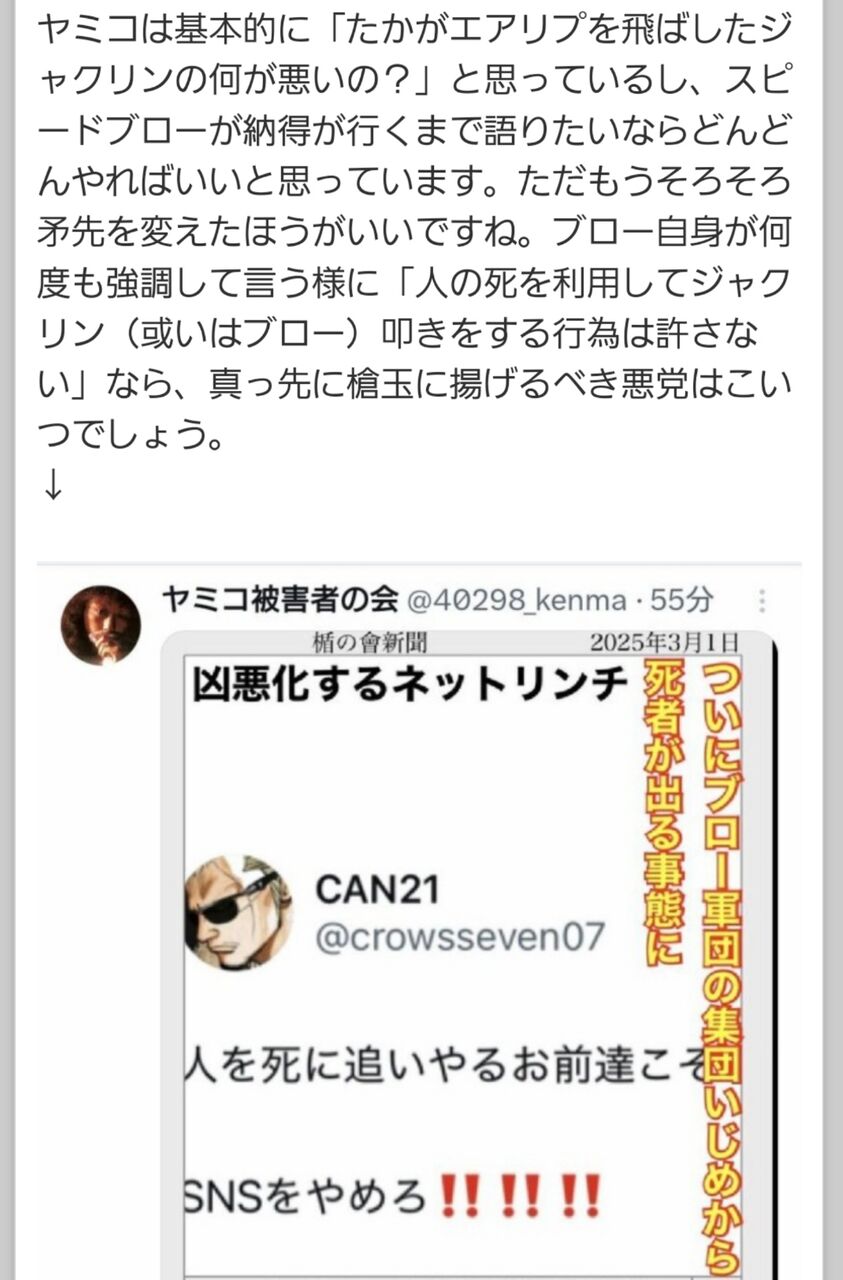Open the ヤミコ被害者の会 profile picture
This screenshot has height=1280, width=843.
tap(100, 625)
